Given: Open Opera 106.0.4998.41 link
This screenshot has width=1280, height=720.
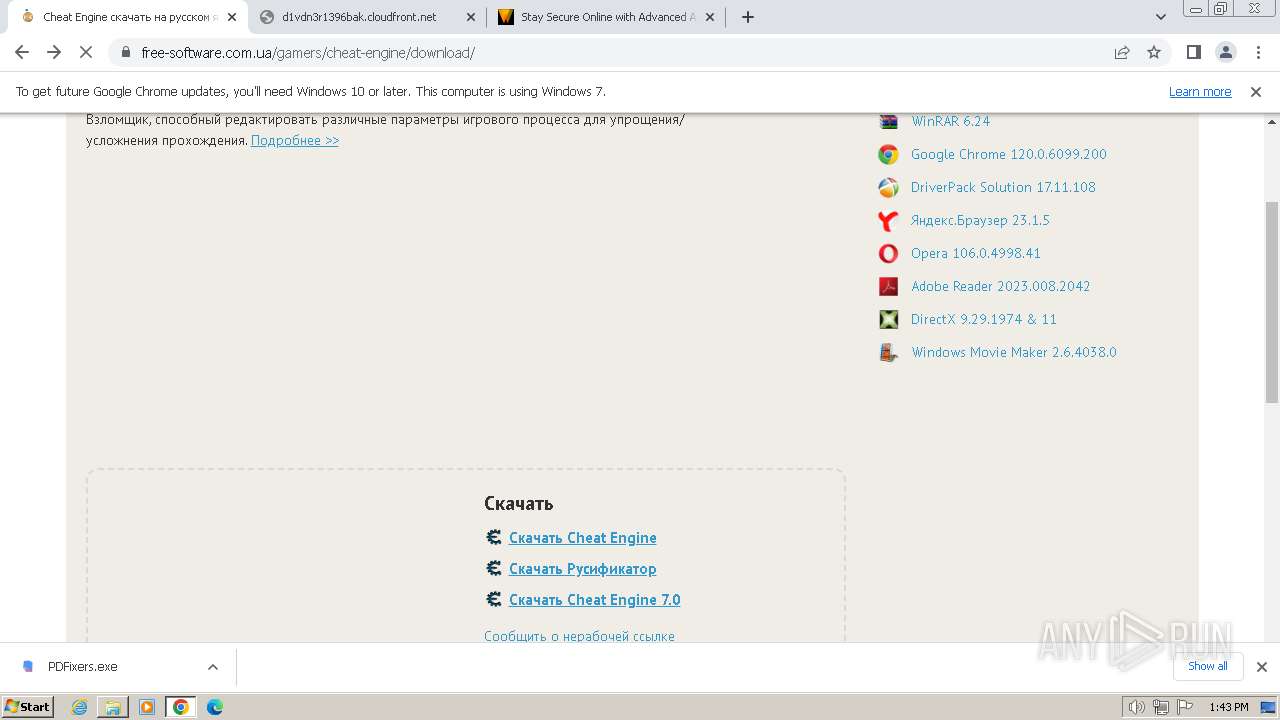Looking at the screenshot, I should coord(976,253).
